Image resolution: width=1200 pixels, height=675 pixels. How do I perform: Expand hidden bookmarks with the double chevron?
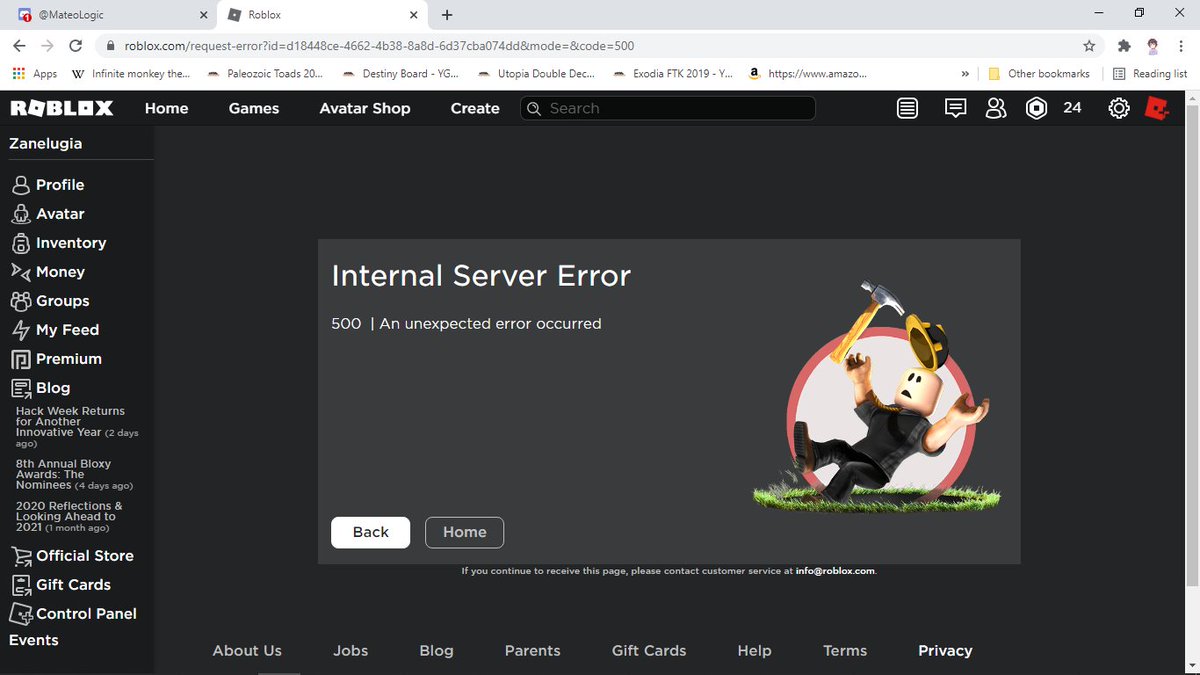pyautogui.click(x=965, y=74)
